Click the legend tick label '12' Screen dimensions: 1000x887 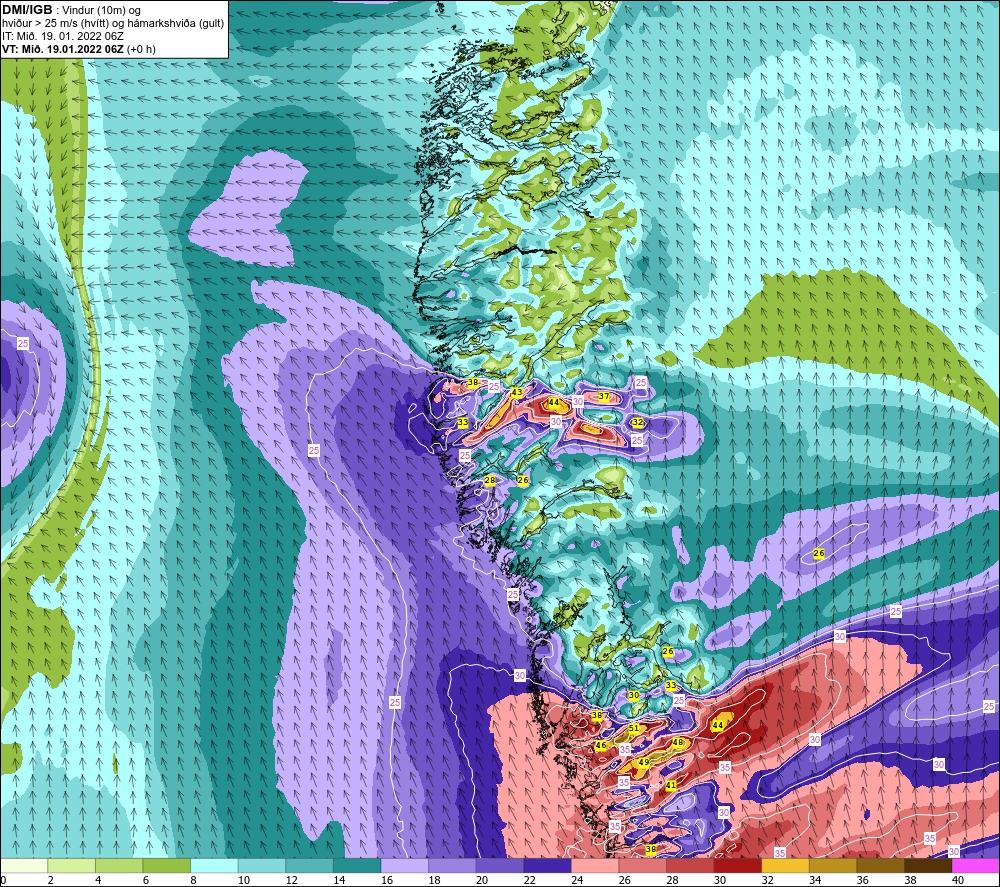(291, 880)
